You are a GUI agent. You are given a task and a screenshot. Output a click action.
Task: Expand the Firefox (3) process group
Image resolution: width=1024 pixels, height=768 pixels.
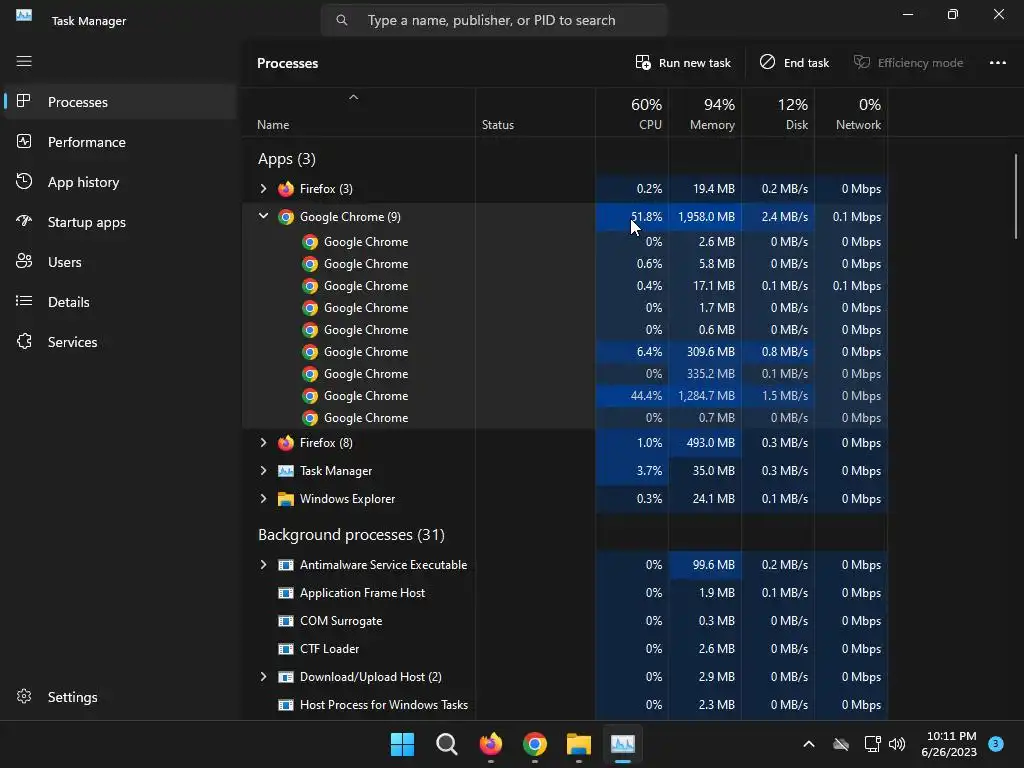[263, 189]
